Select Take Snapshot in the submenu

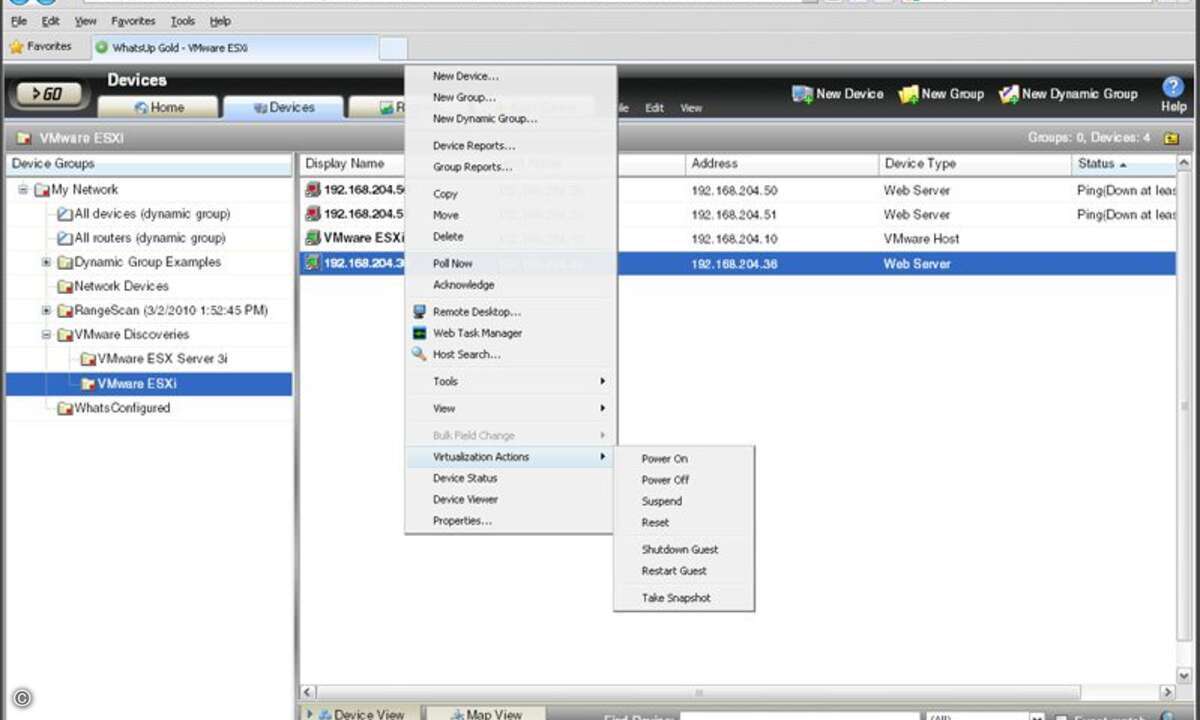676,598
